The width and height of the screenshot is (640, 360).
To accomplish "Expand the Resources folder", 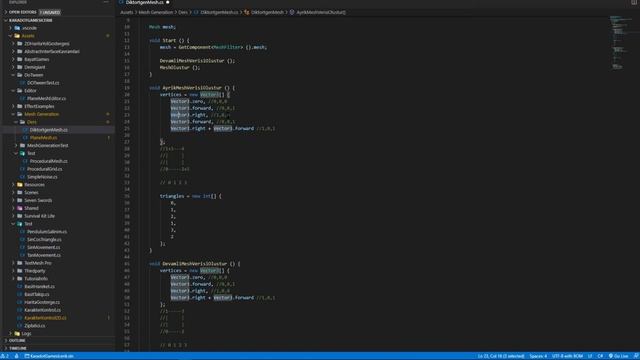I will (x=34, y=185).
